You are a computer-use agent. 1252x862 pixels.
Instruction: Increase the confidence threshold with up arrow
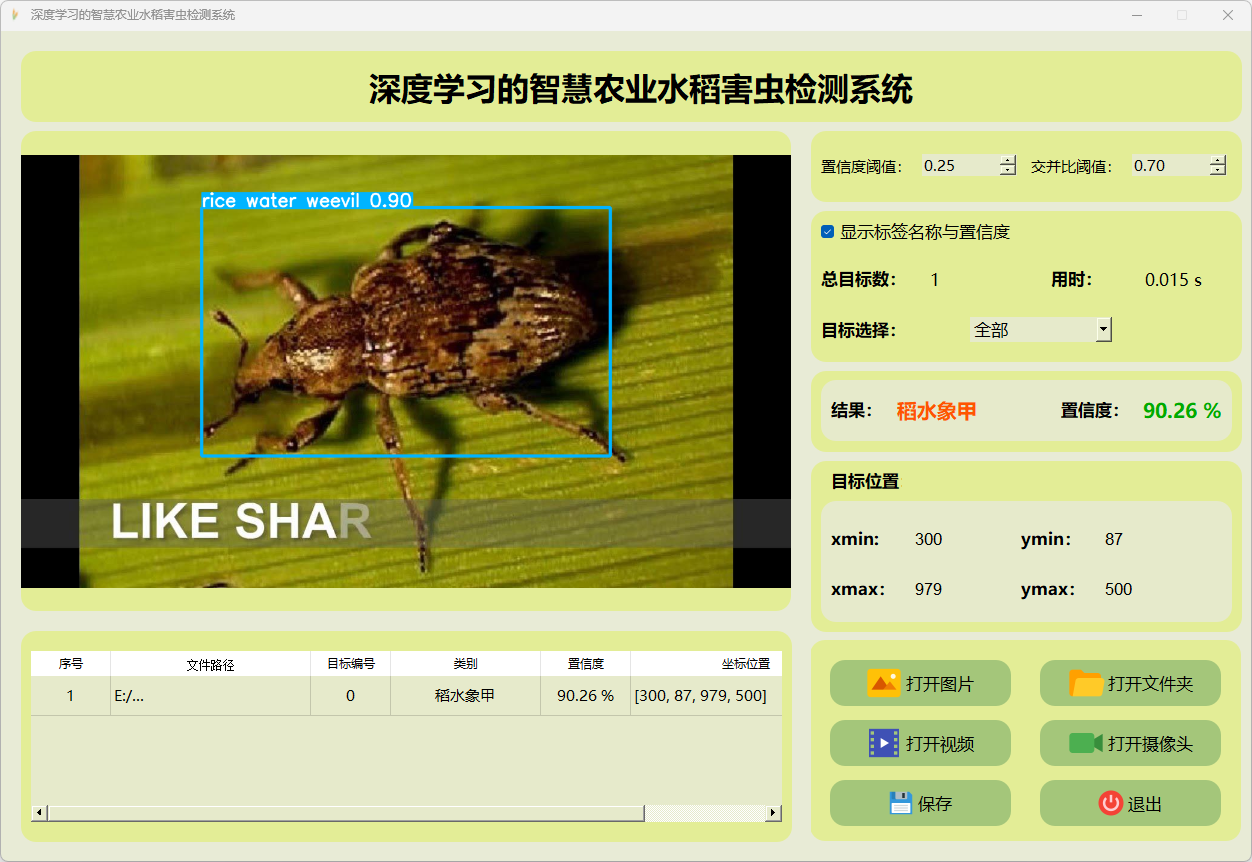click(1007, 160)
